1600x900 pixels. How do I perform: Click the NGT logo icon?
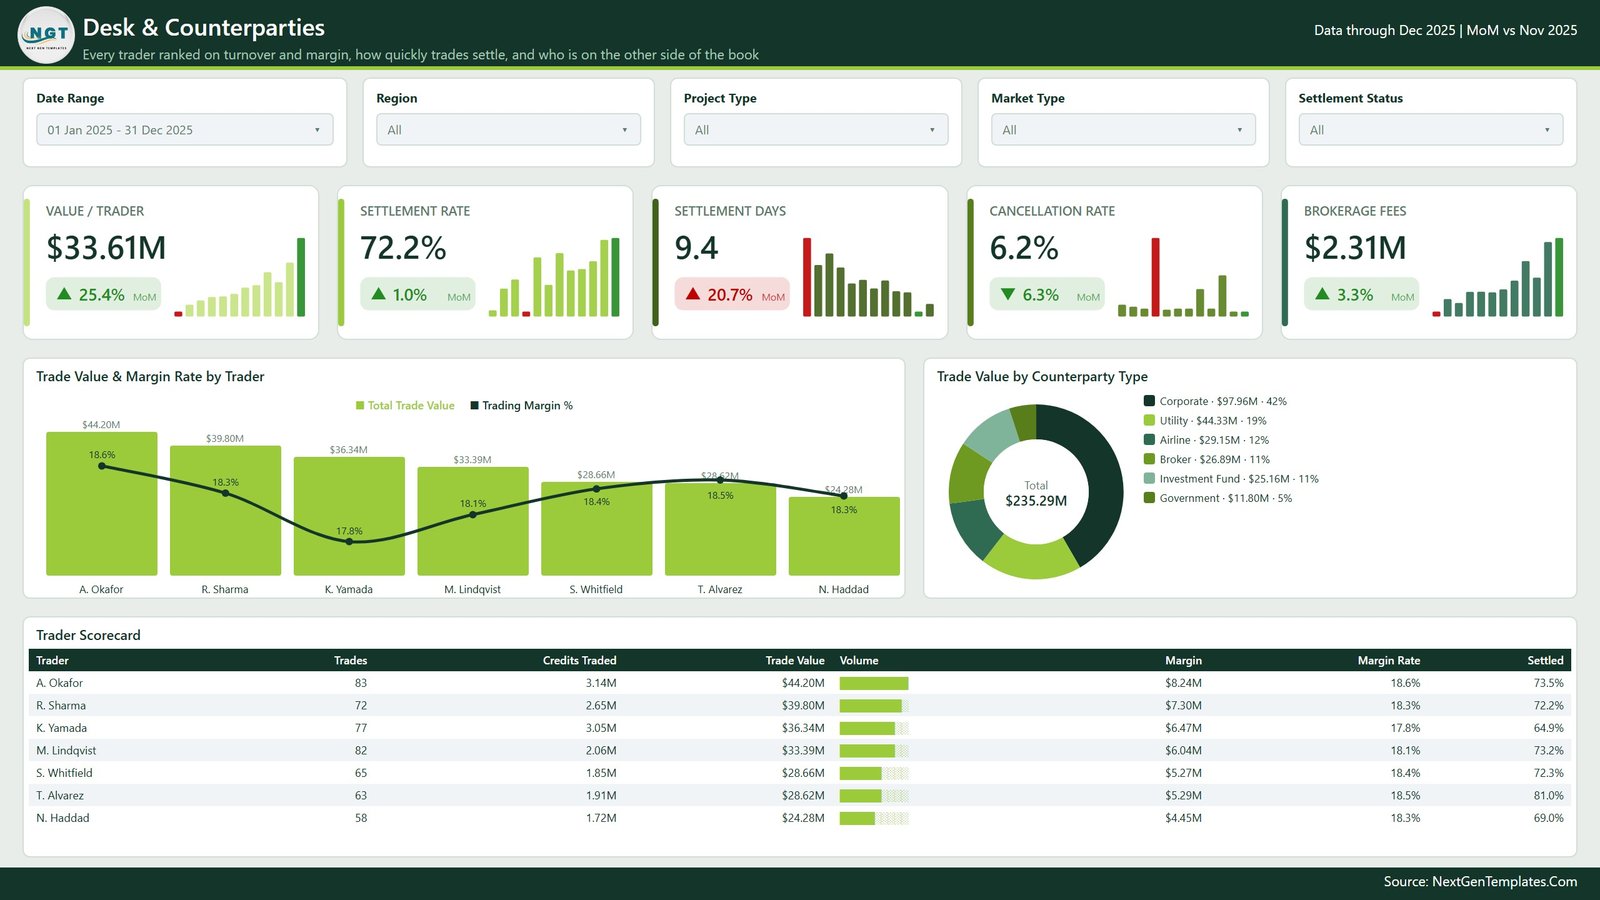[46, 34]
